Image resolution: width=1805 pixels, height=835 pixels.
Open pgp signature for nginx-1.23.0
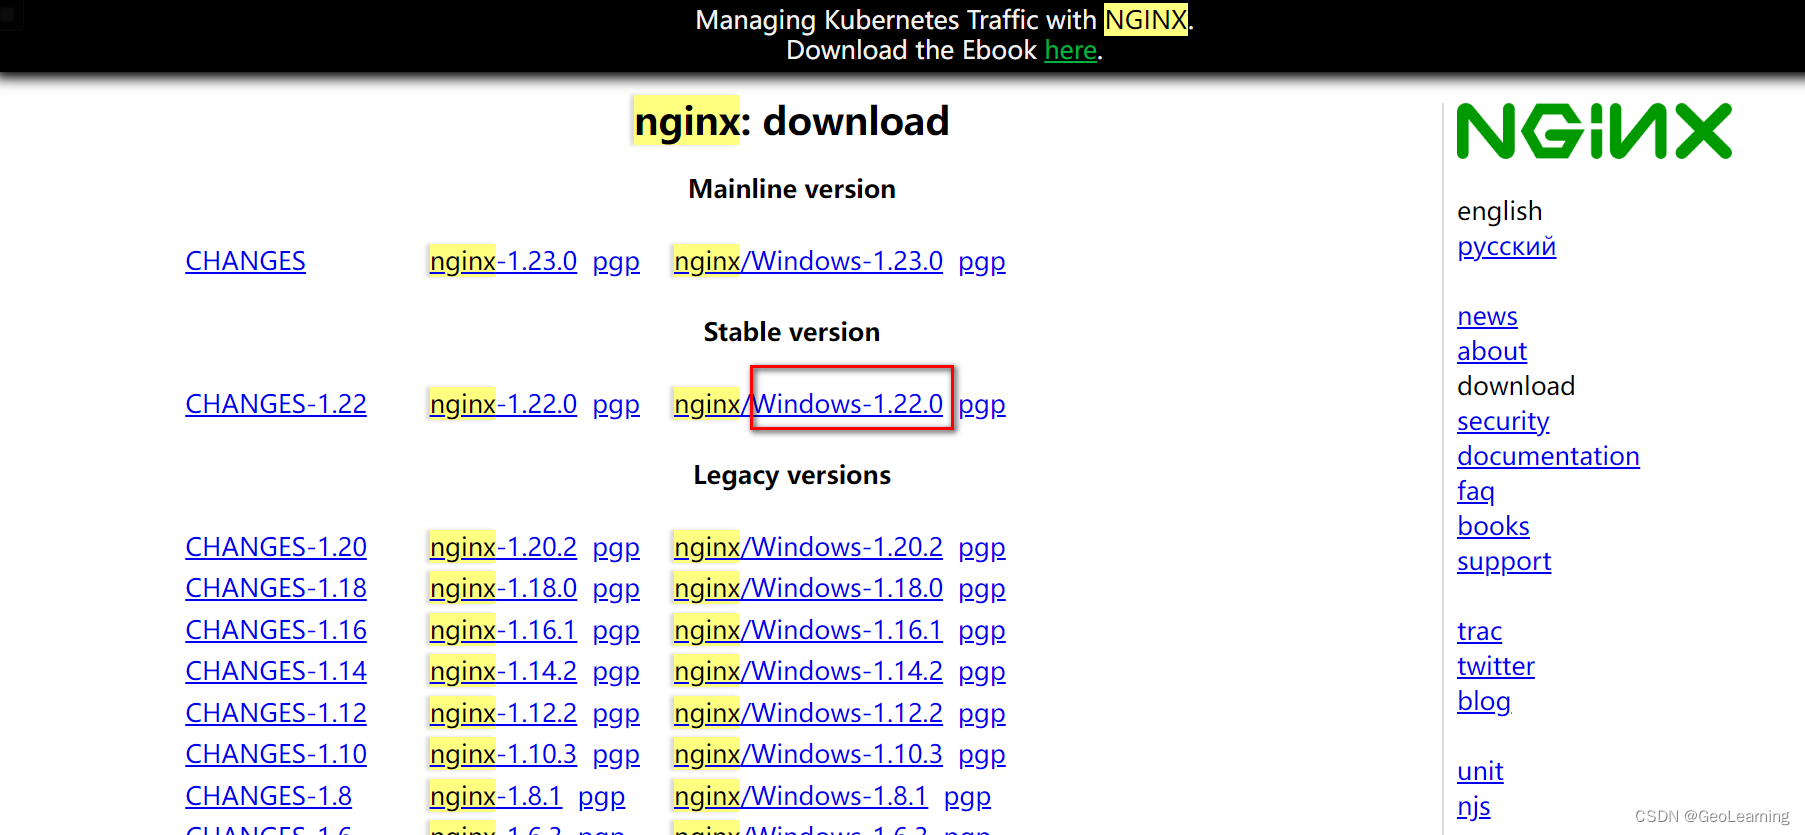click(x=616, y=262)
